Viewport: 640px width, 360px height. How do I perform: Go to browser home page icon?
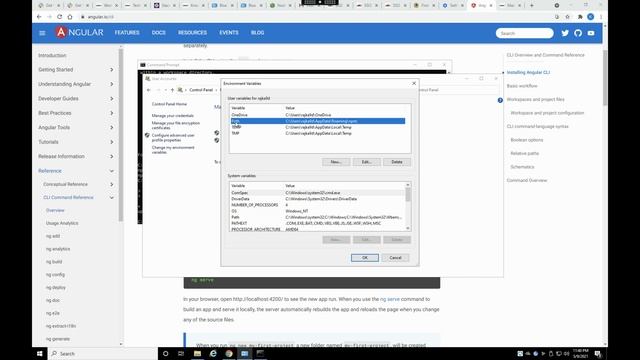70,17
